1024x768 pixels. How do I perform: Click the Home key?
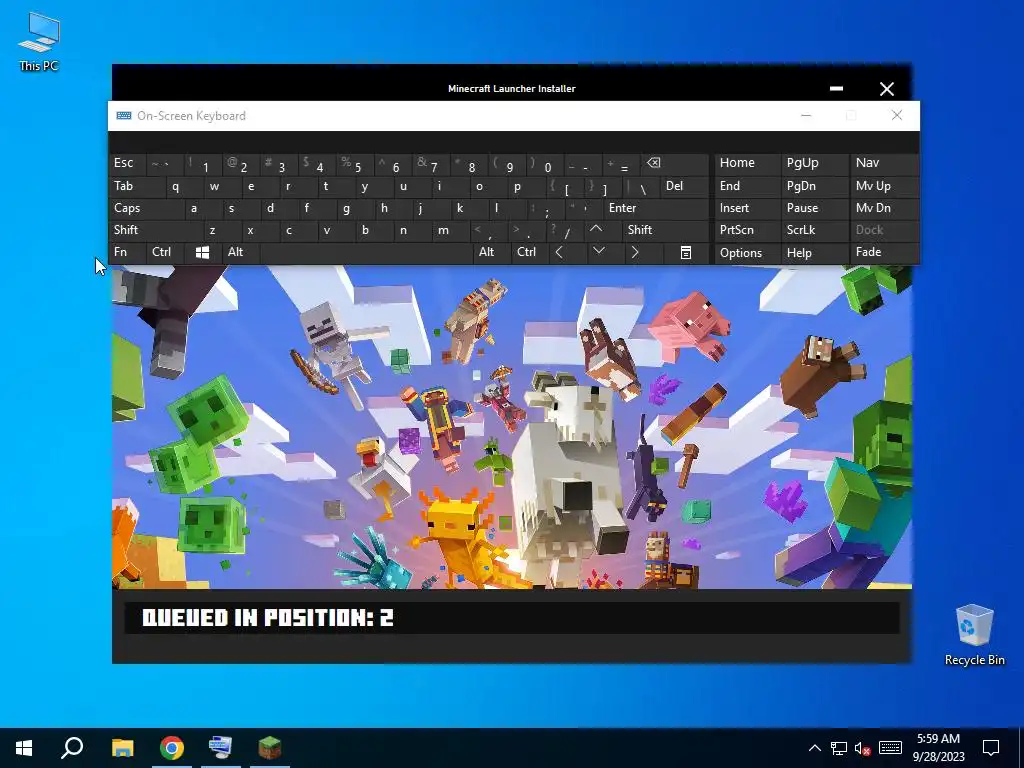747,163
